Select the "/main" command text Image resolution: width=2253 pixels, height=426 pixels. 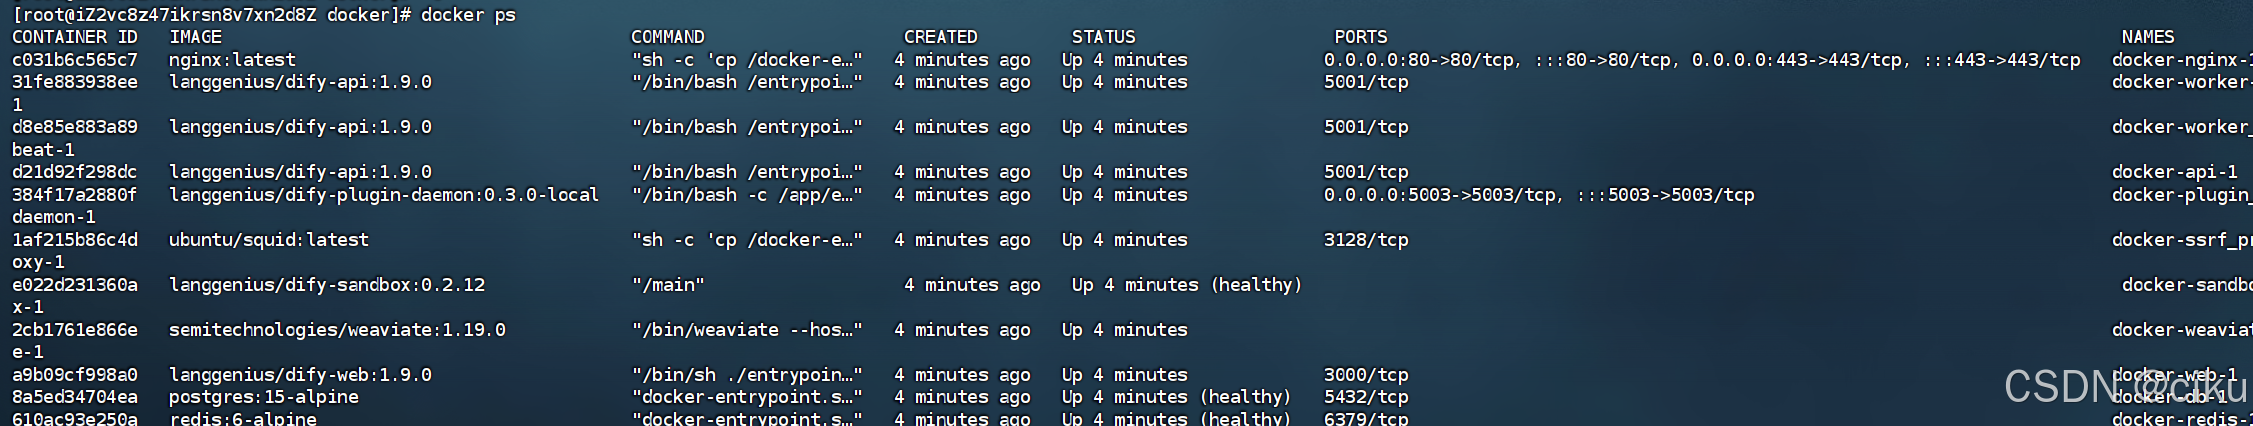(668, 285)
